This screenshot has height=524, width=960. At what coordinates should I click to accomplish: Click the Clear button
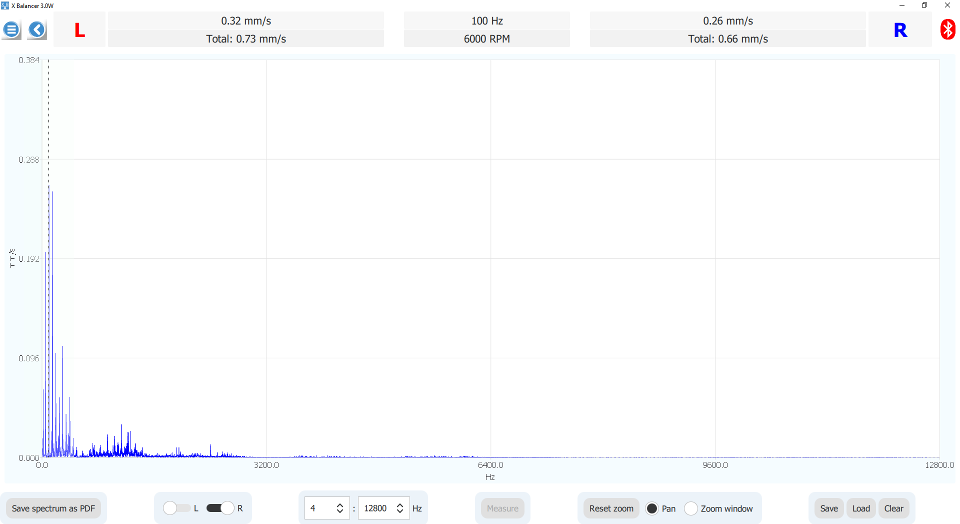[x=893, y=508]
